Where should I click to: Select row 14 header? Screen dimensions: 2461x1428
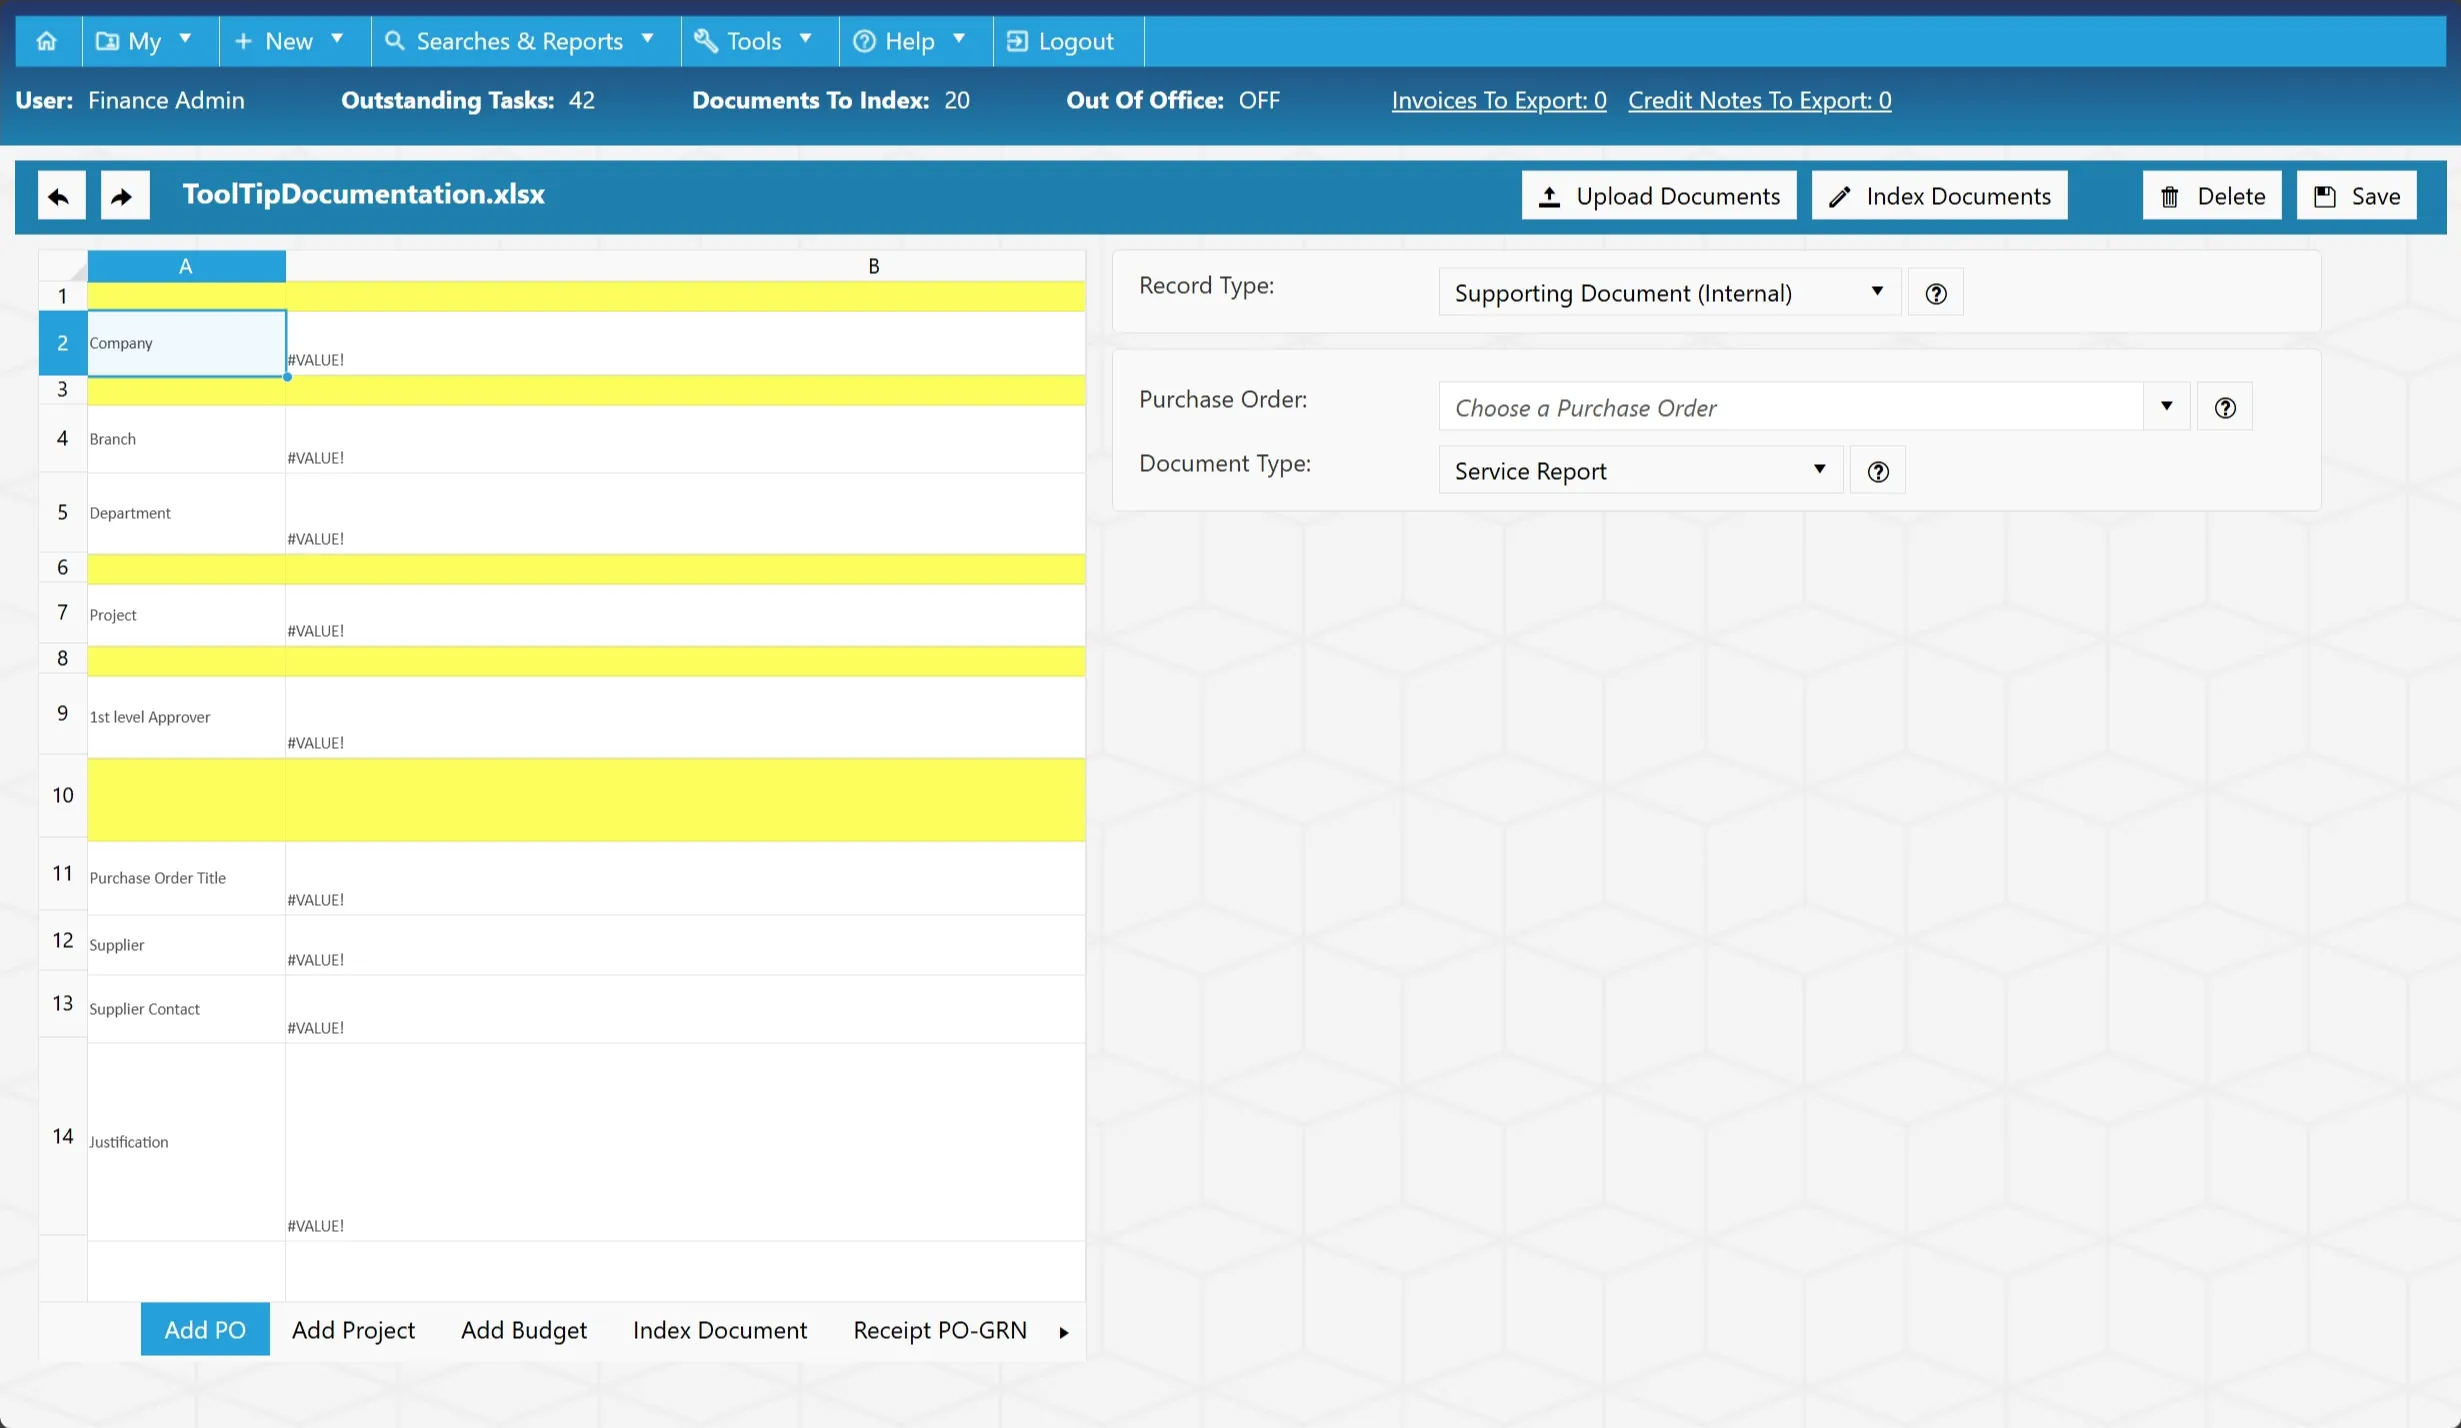tap(63, 1137)
